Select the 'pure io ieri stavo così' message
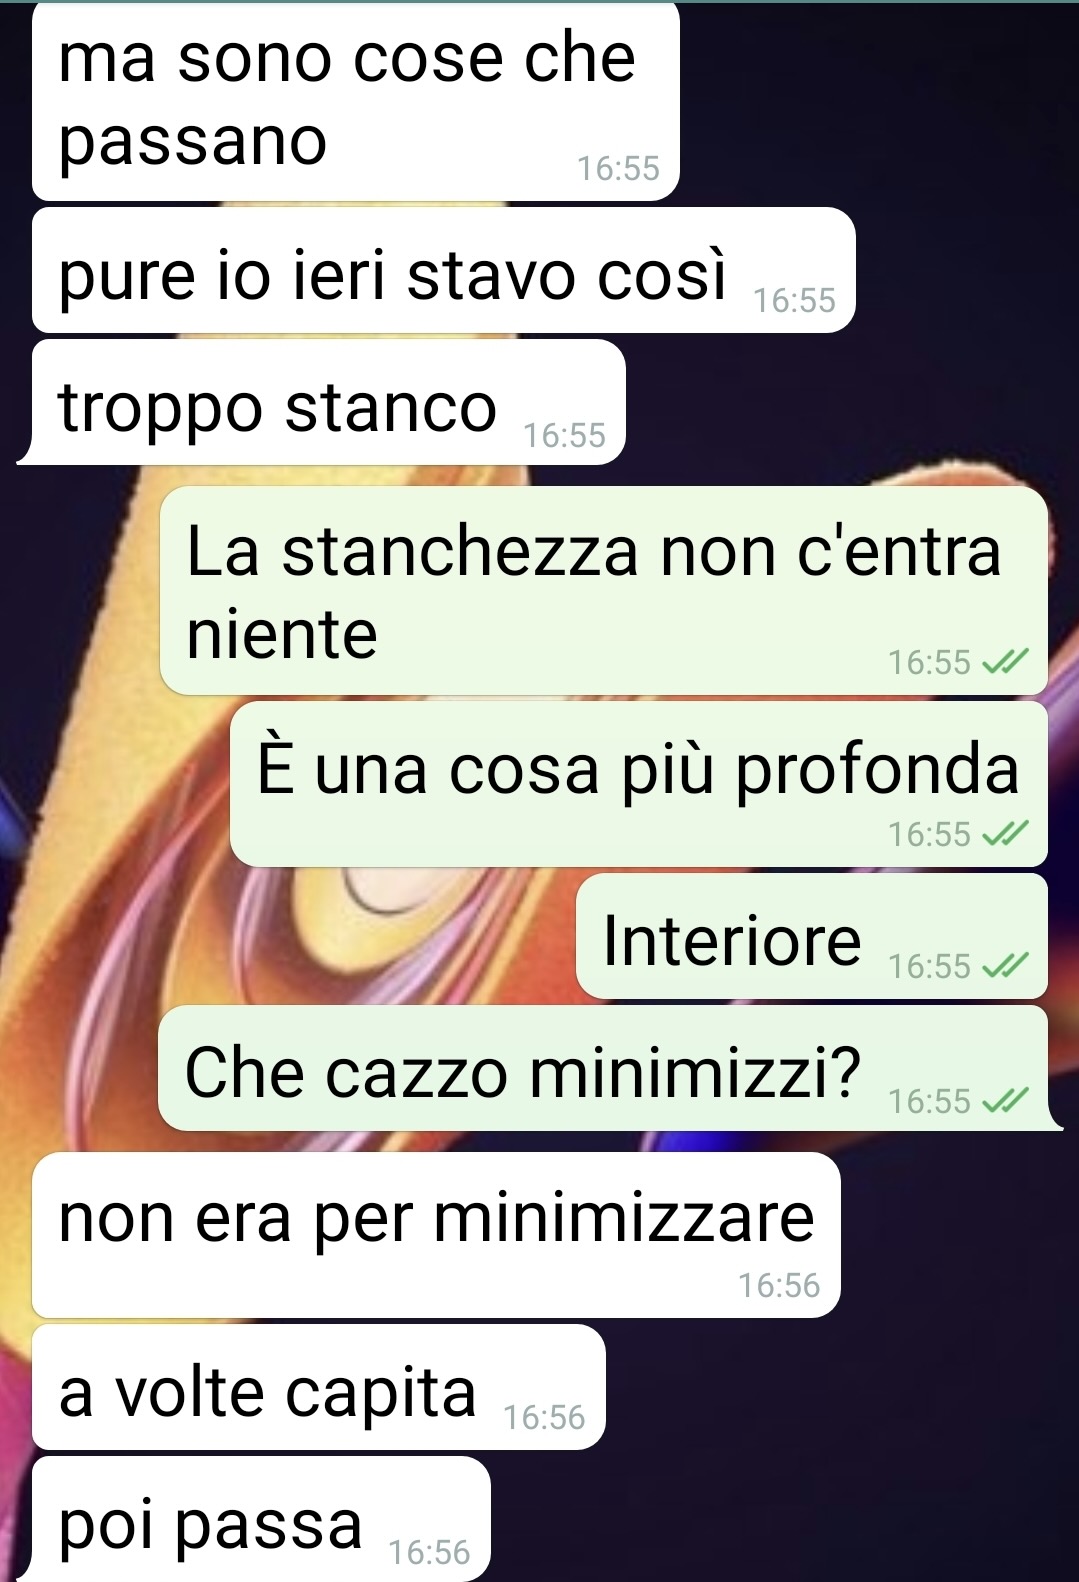The image size is (1079, 1582). click(444, 271)
